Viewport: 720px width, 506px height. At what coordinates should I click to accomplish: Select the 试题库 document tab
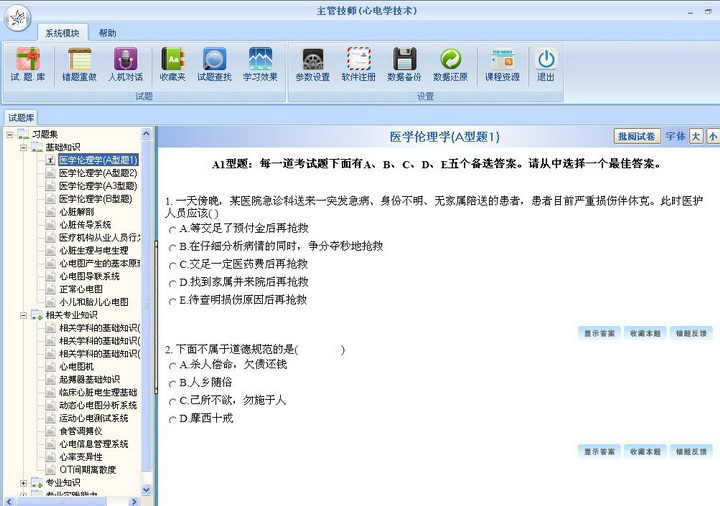tap(21, 118)
